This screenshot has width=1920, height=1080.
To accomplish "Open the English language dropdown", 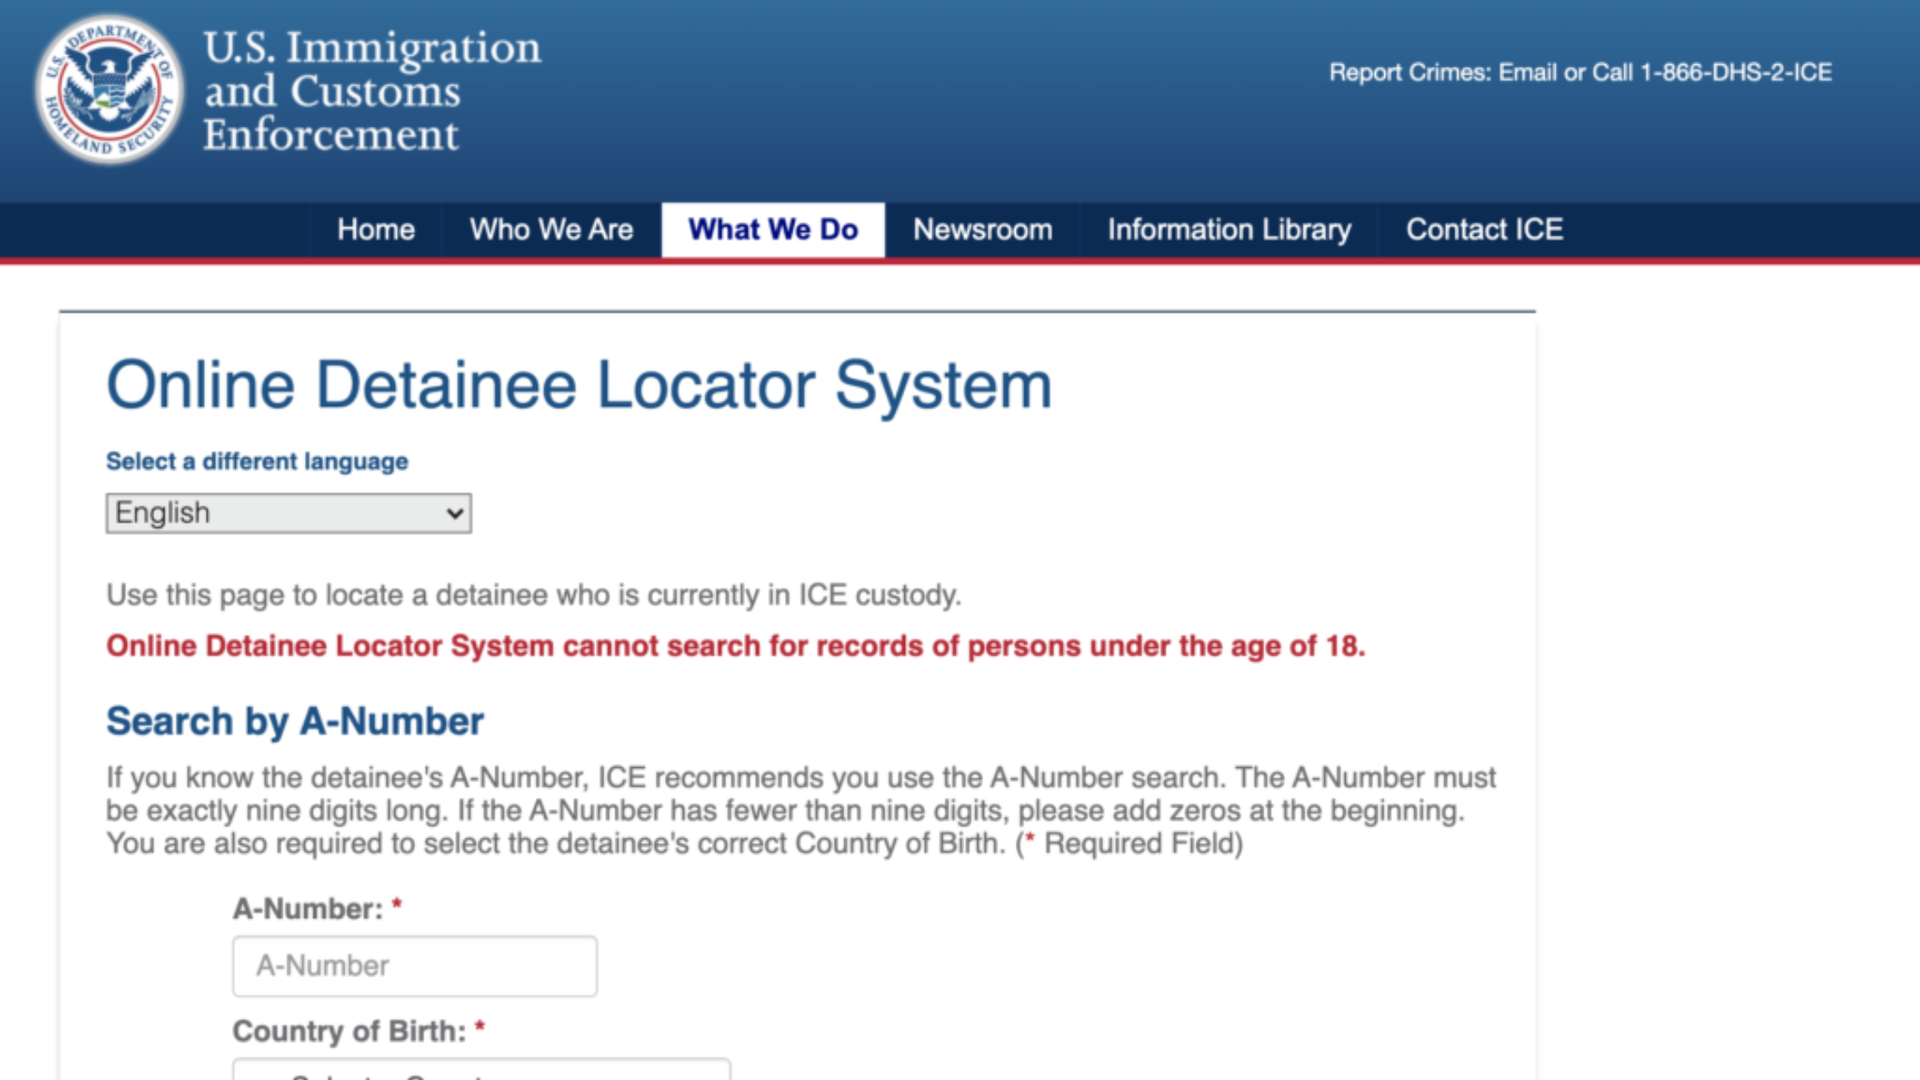I will point(288,513).
